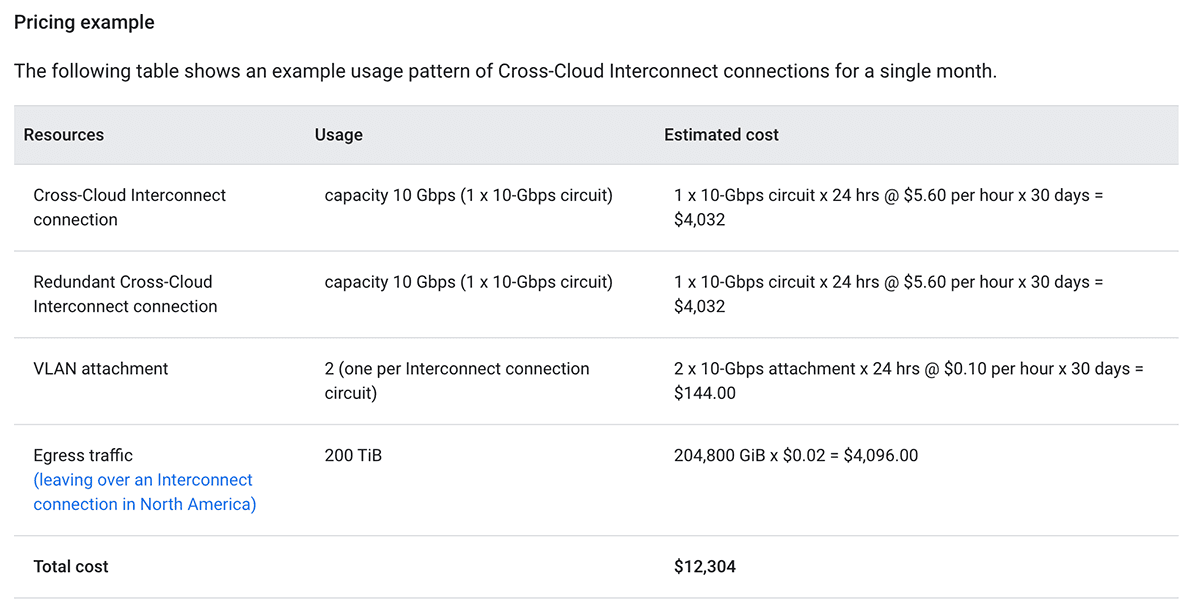Viewport: 1200px width, 612px height.
Task: Click the Cross-Cloud Interconnect connection resource cell
Action: pos(129,207)
